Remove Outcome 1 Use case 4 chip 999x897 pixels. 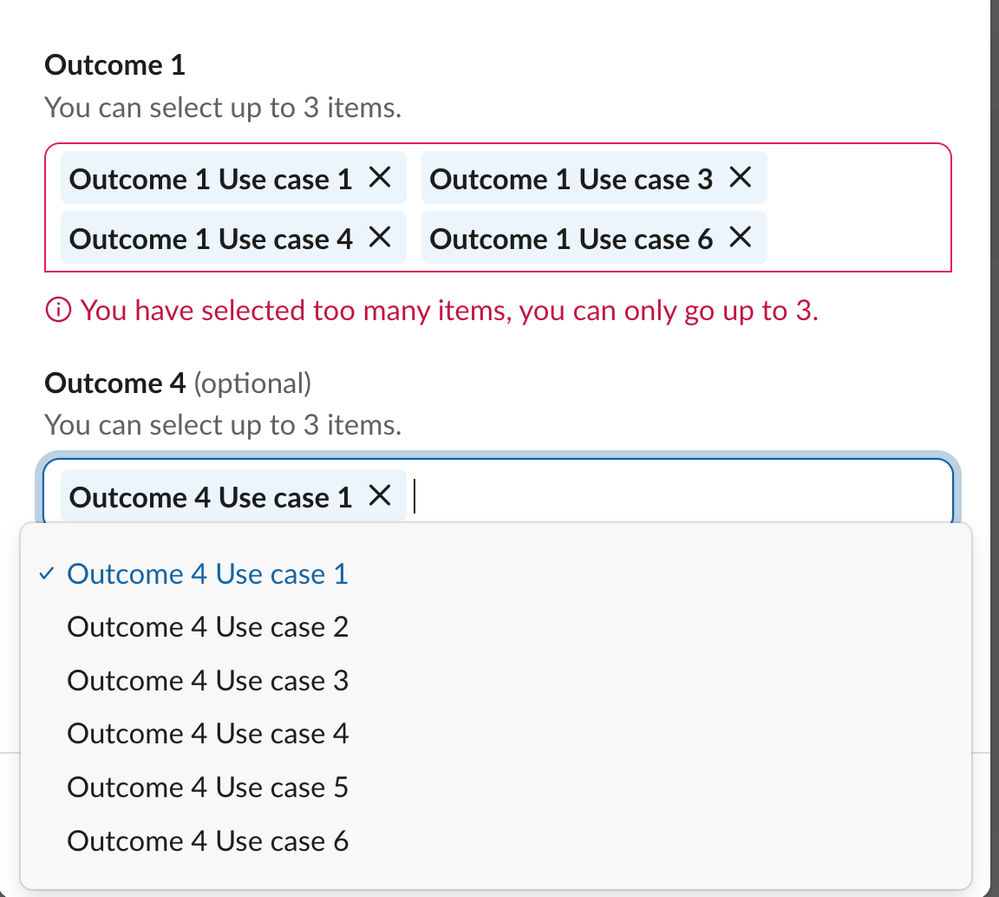(x=379, y=238)
